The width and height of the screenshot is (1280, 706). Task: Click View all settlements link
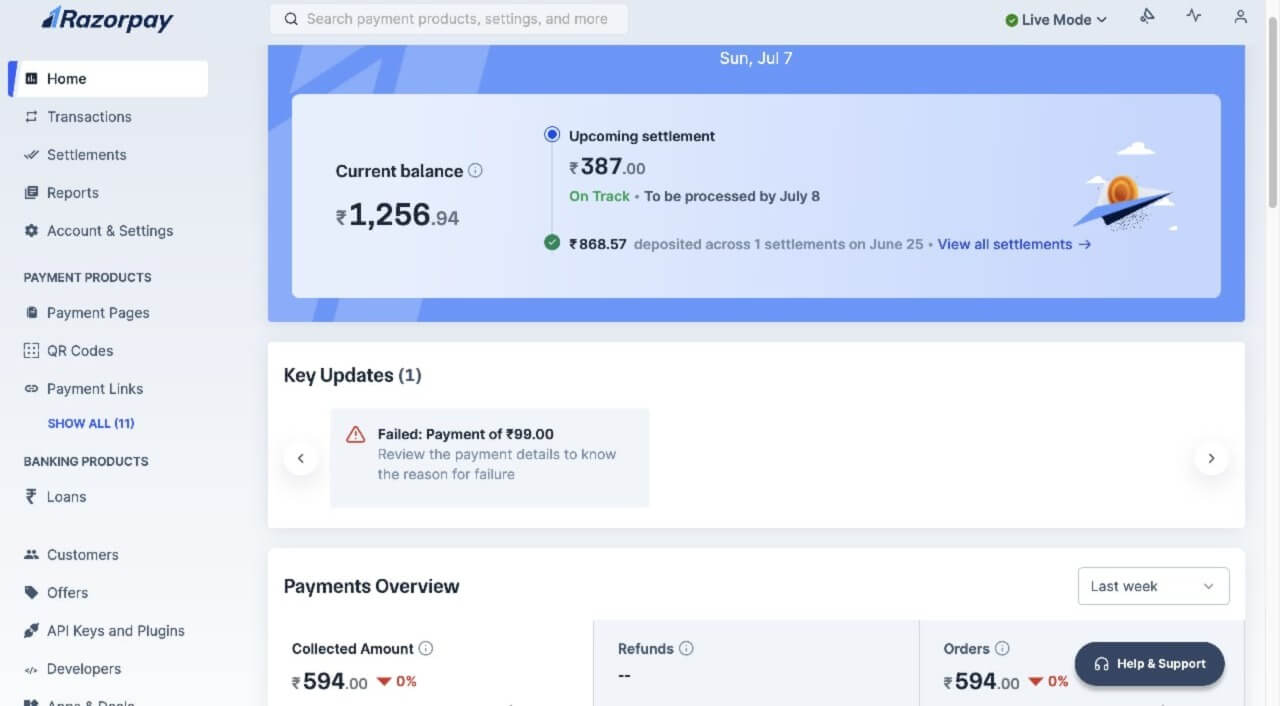coord(1013,244)
